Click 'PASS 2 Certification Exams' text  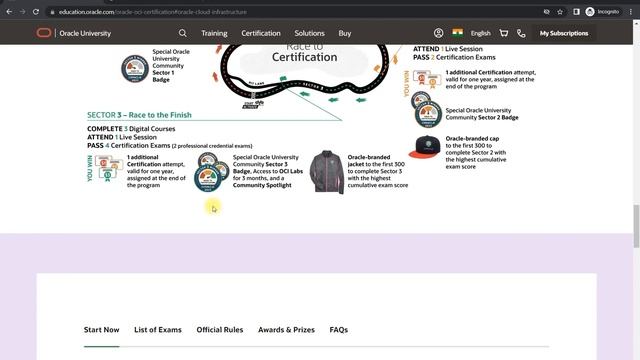(454, 57)
